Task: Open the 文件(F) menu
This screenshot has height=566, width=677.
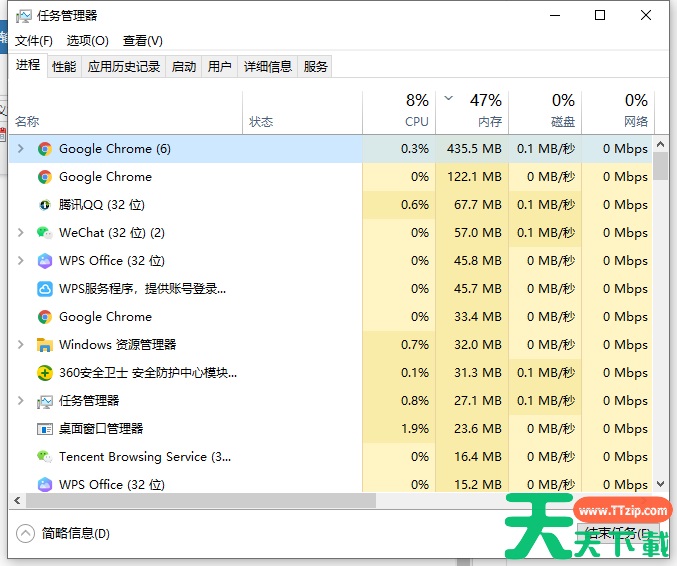Action: [34, 41]
